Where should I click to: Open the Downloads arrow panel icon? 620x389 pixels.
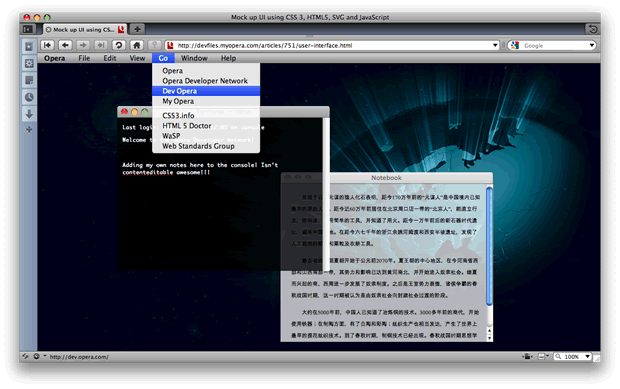(29, 114)
